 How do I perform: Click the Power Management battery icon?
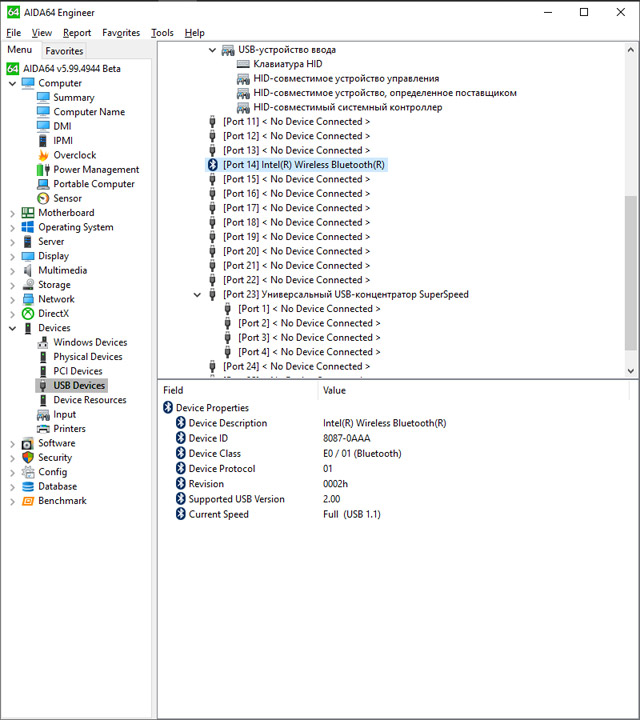coord(43,169)
